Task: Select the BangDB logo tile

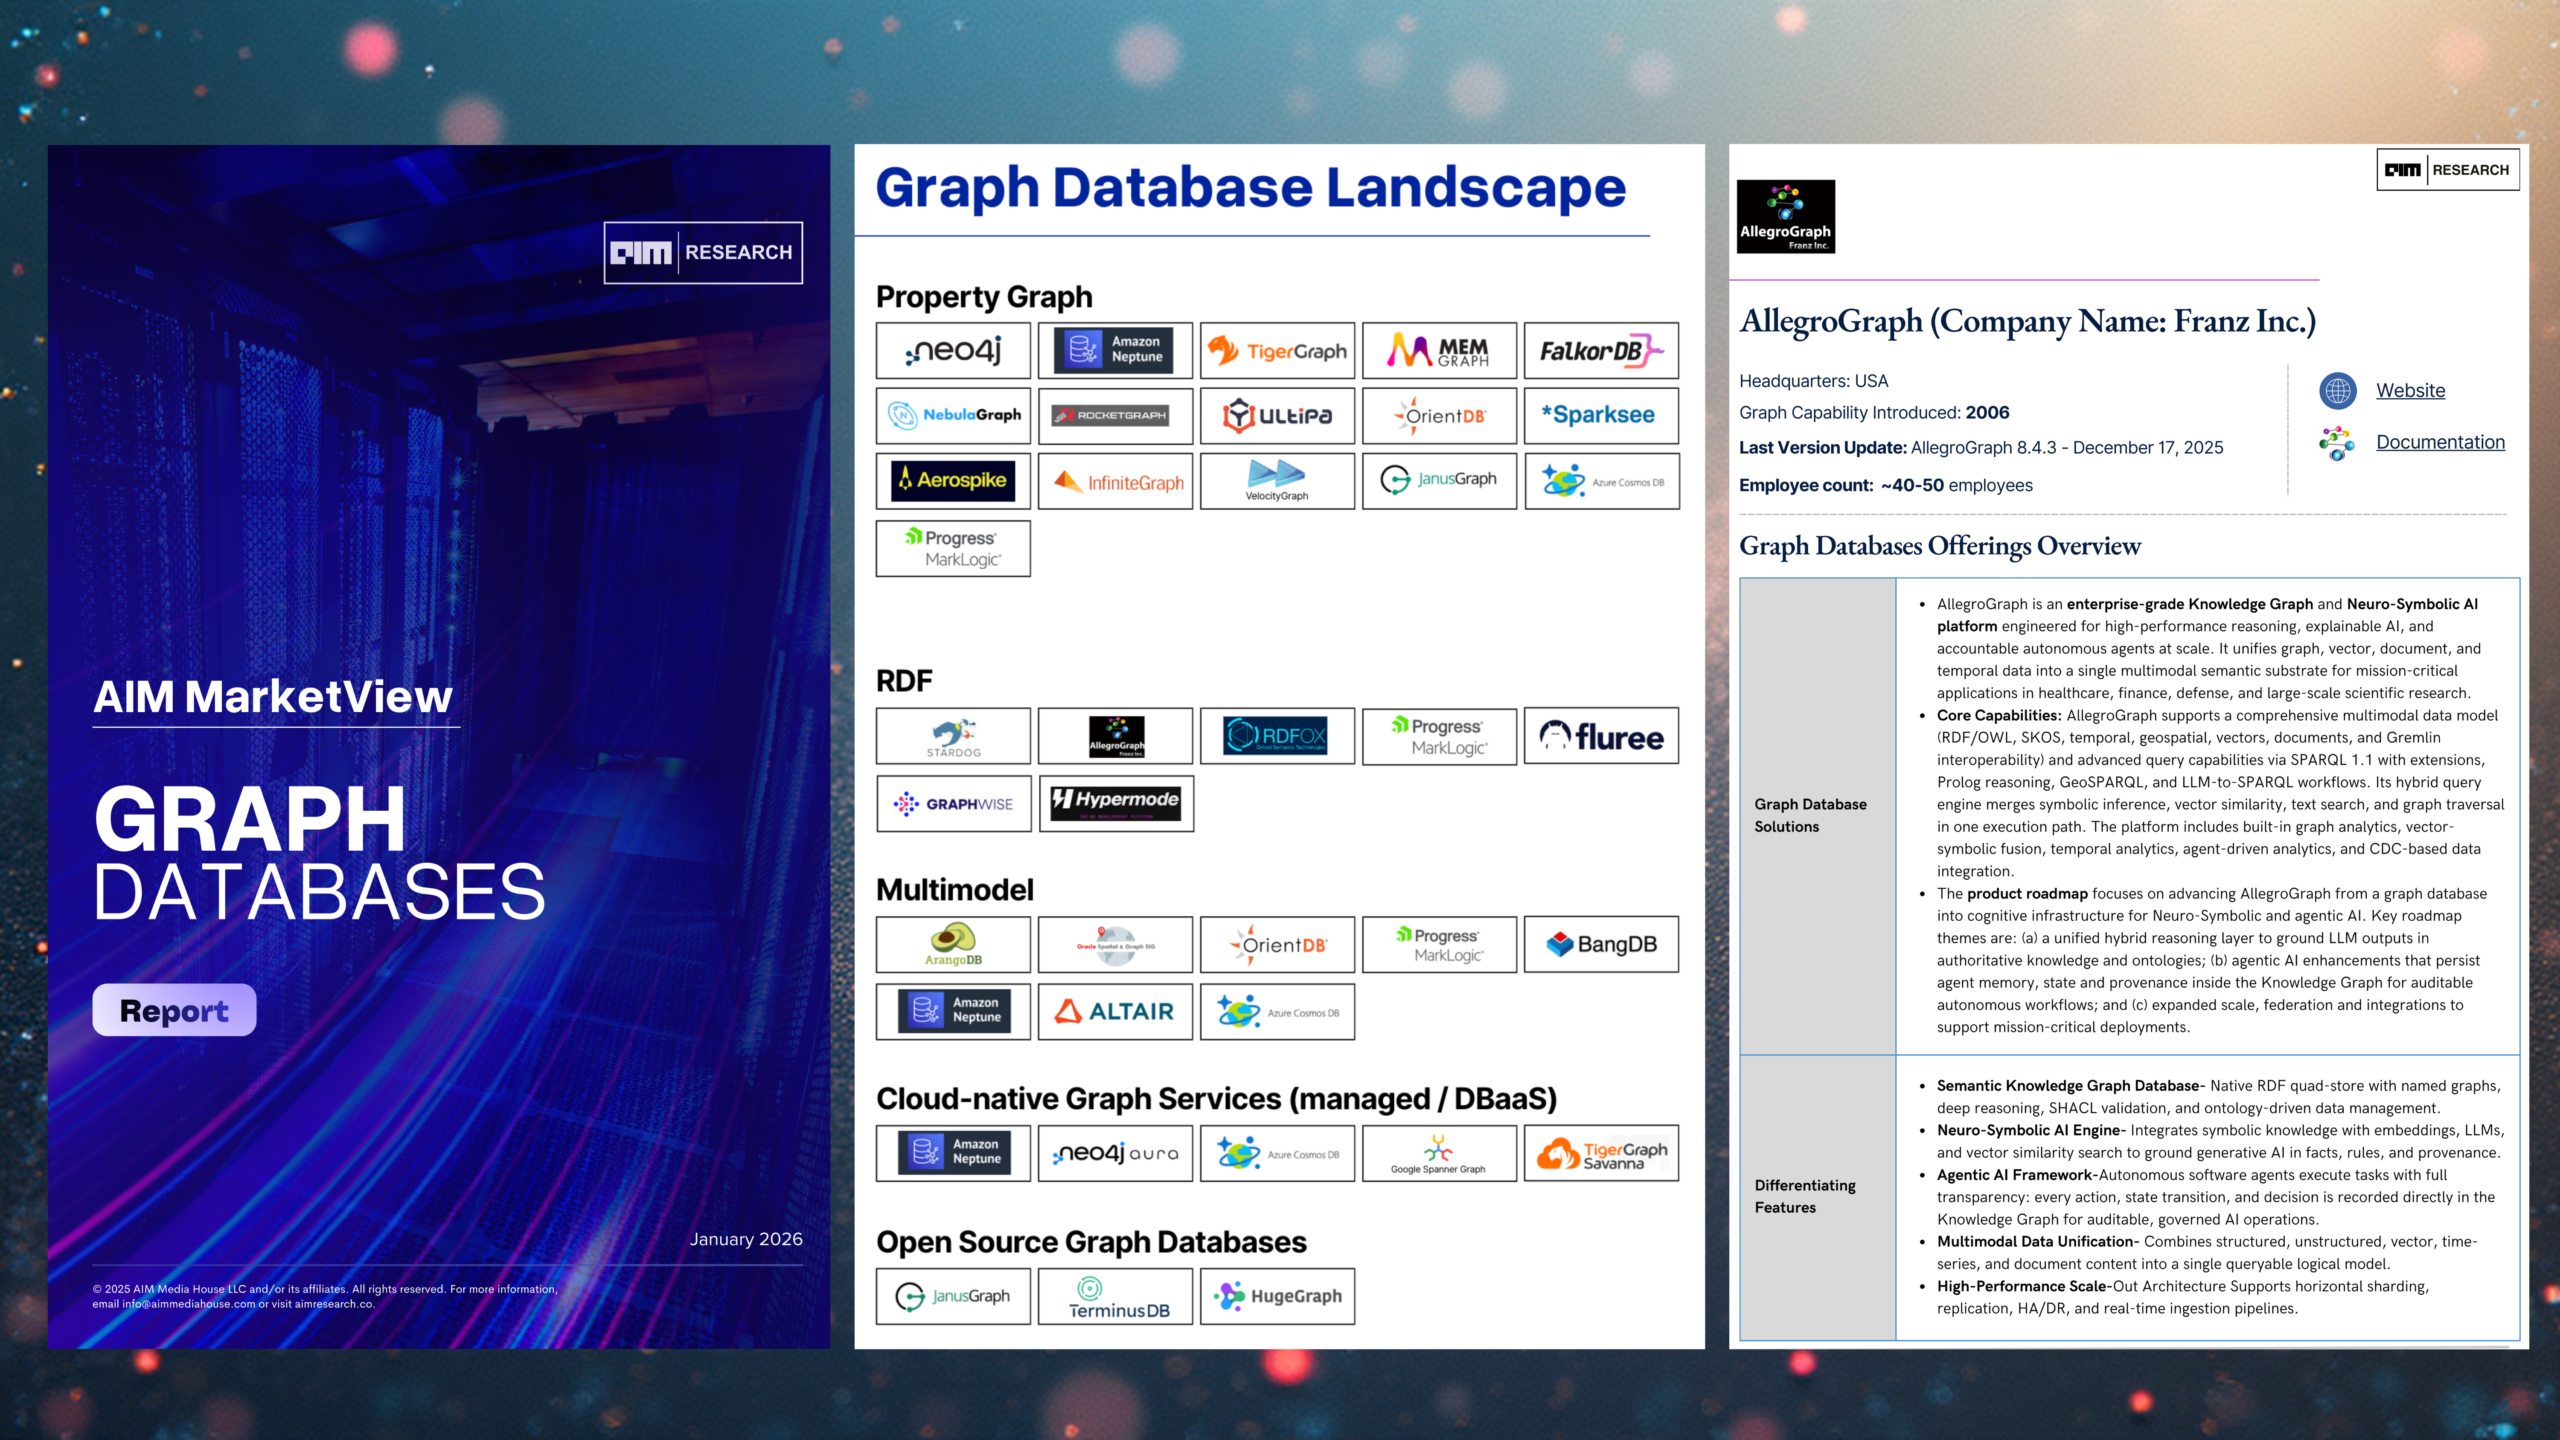Action: point(1601,944)
